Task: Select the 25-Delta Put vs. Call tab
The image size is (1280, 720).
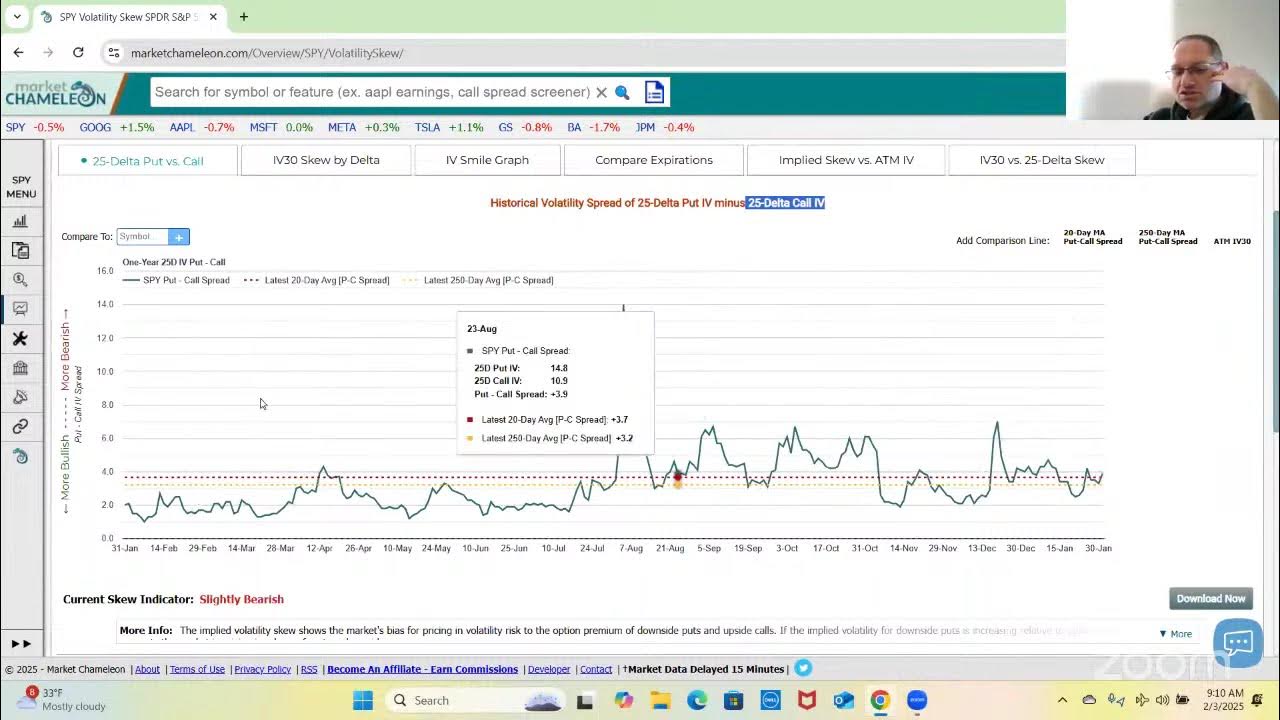Action: (148, 160)
